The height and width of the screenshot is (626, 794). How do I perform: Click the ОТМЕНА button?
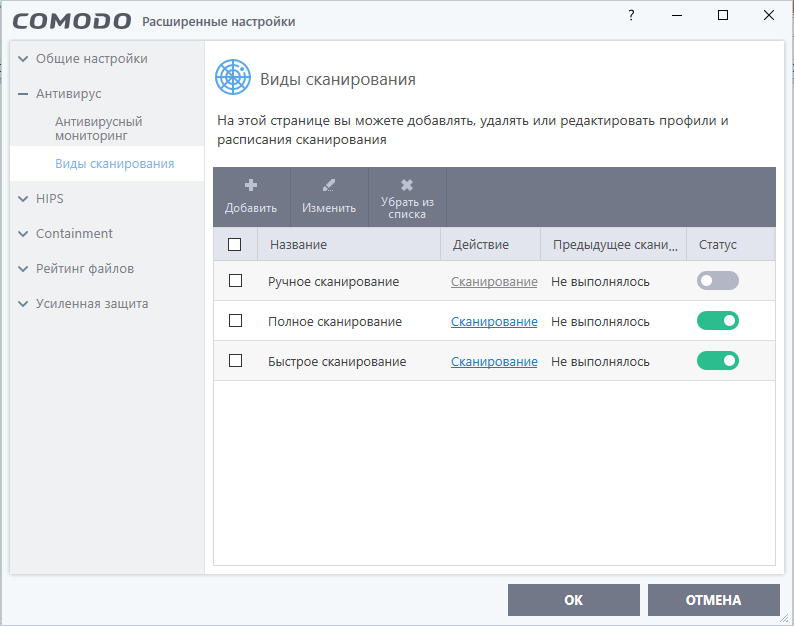point(713,600)
